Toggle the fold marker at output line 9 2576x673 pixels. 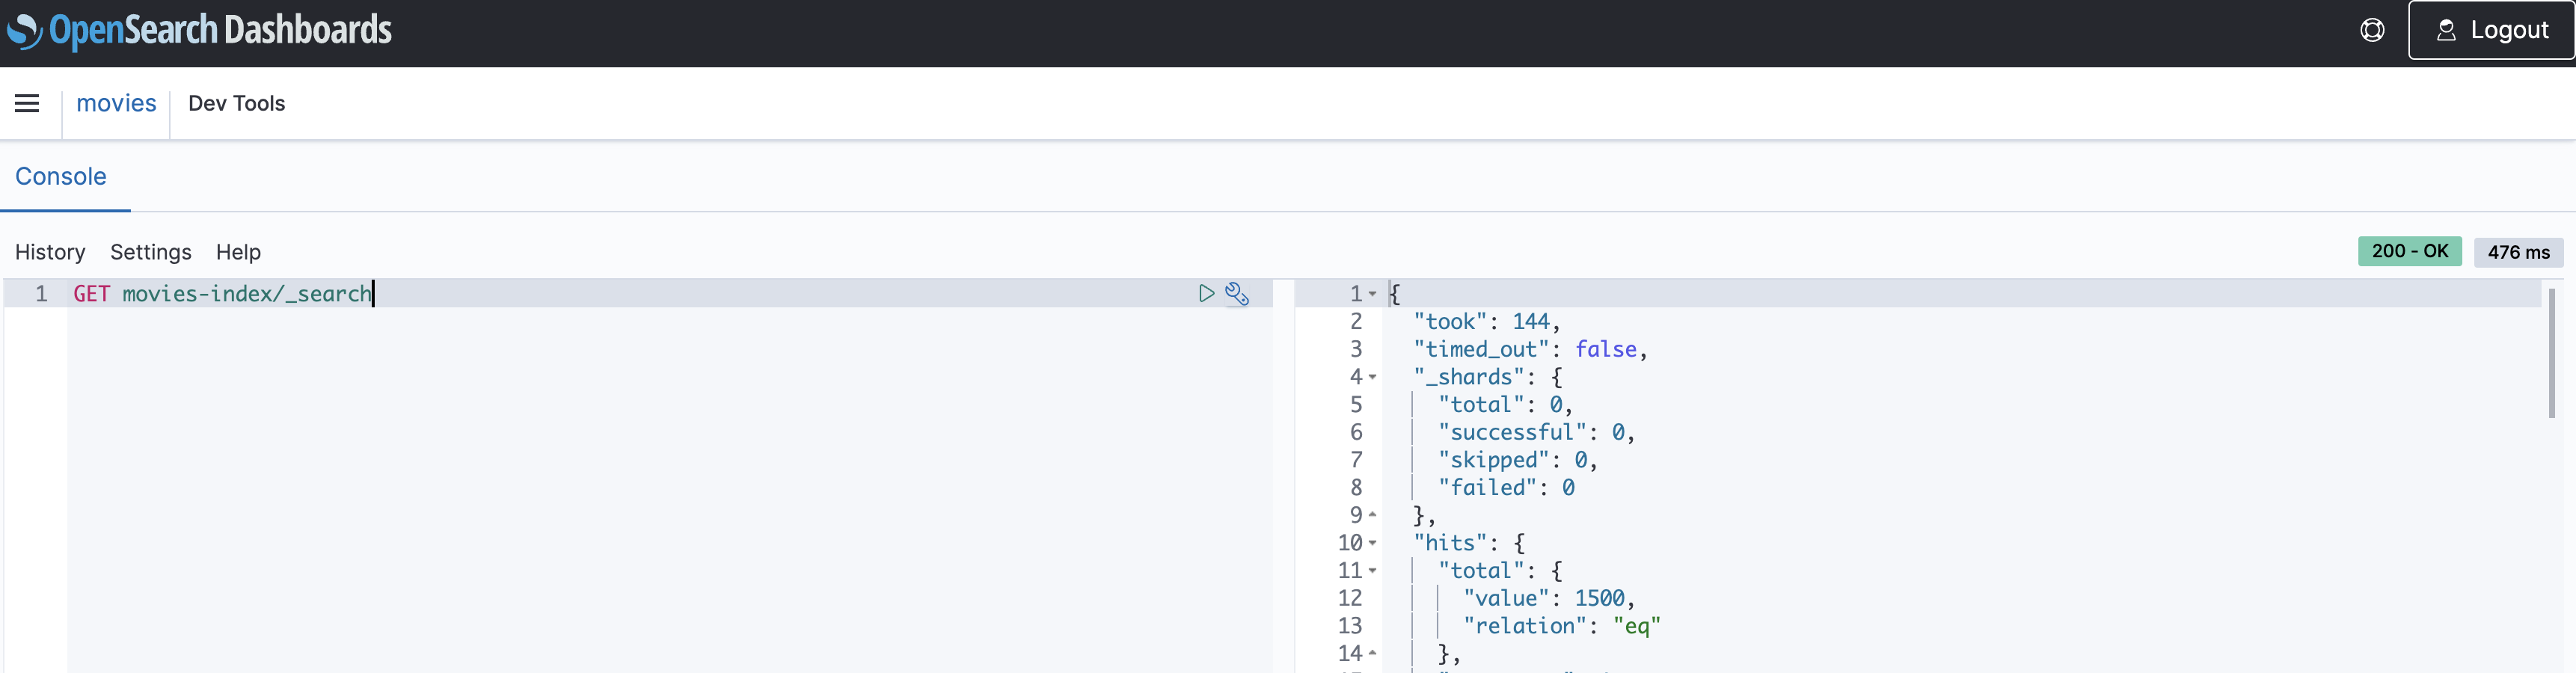(x=1372, y=515)
